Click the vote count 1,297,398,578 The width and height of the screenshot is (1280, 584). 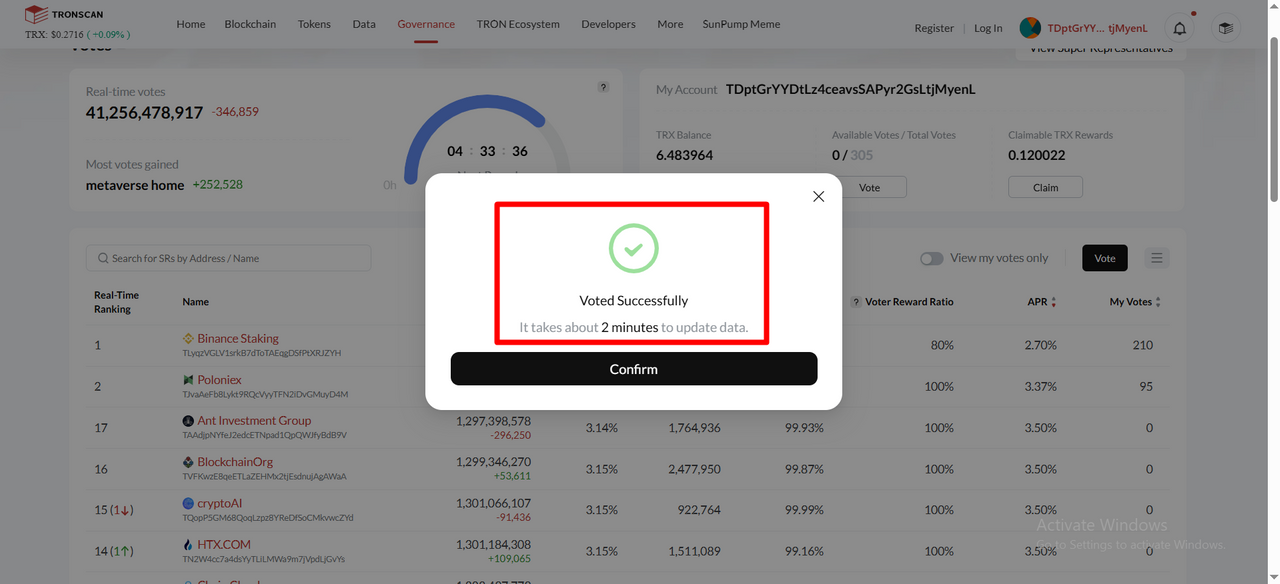pos(493,421)
